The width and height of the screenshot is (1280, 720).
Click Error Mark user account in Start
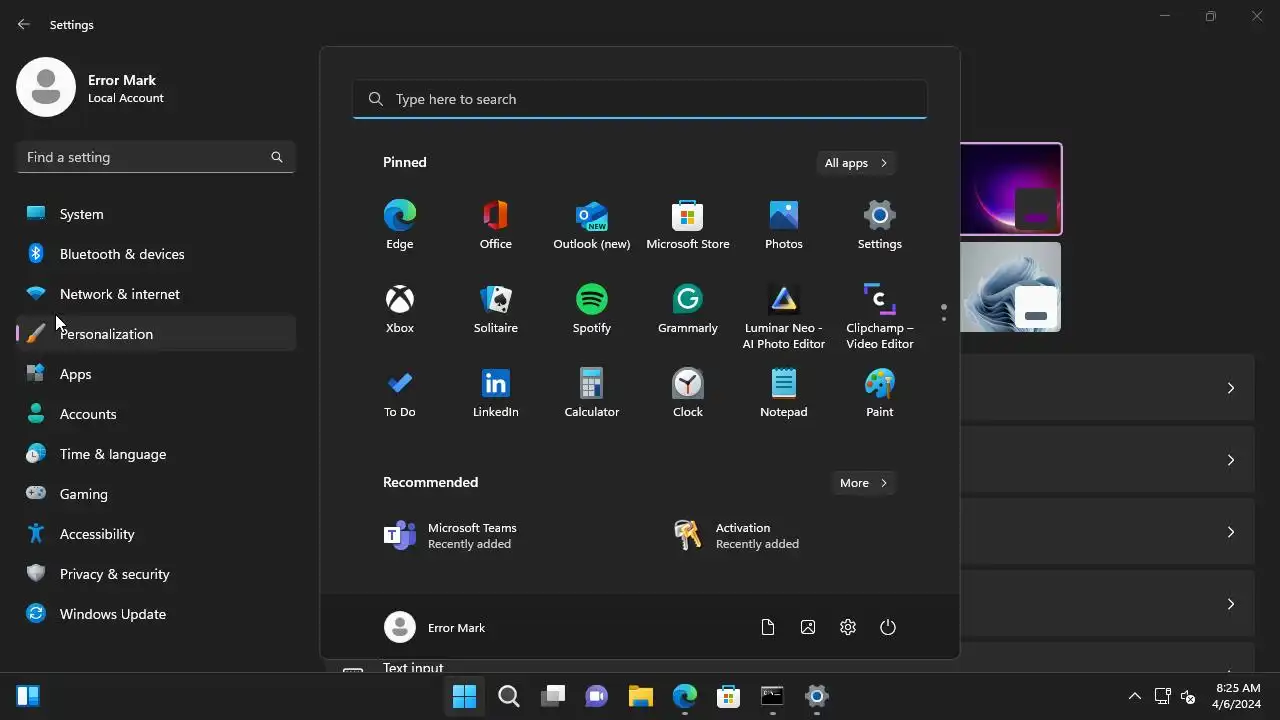[x=435, y=628]
